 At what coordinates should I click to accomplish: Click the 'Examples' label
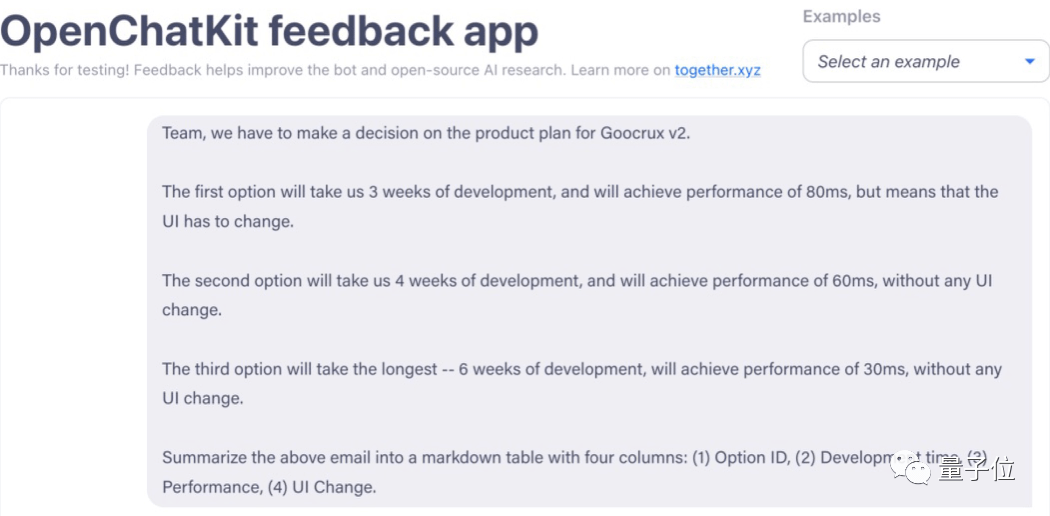point(841,16)
